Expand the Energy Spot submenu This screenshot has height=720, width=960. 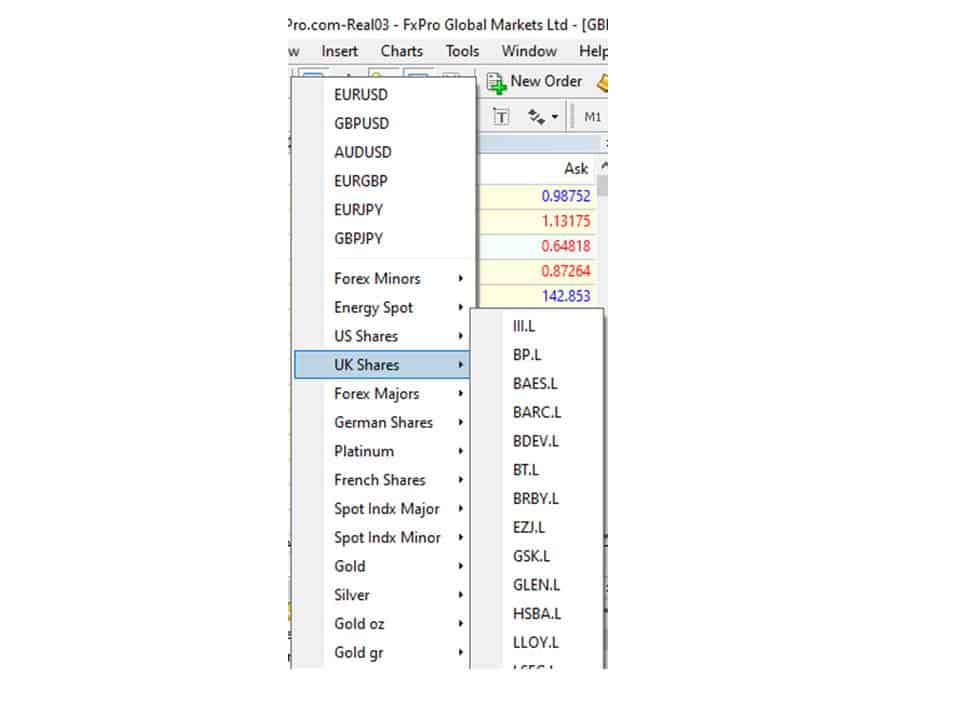click(383, 307)
